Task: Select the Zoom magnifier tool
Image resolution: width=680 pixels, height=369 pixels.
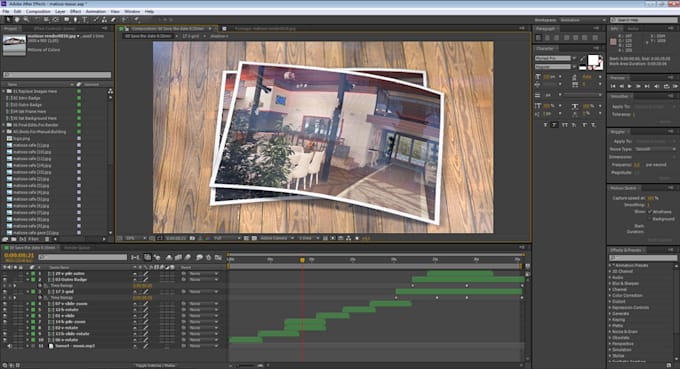Action: tap(26, 20)
